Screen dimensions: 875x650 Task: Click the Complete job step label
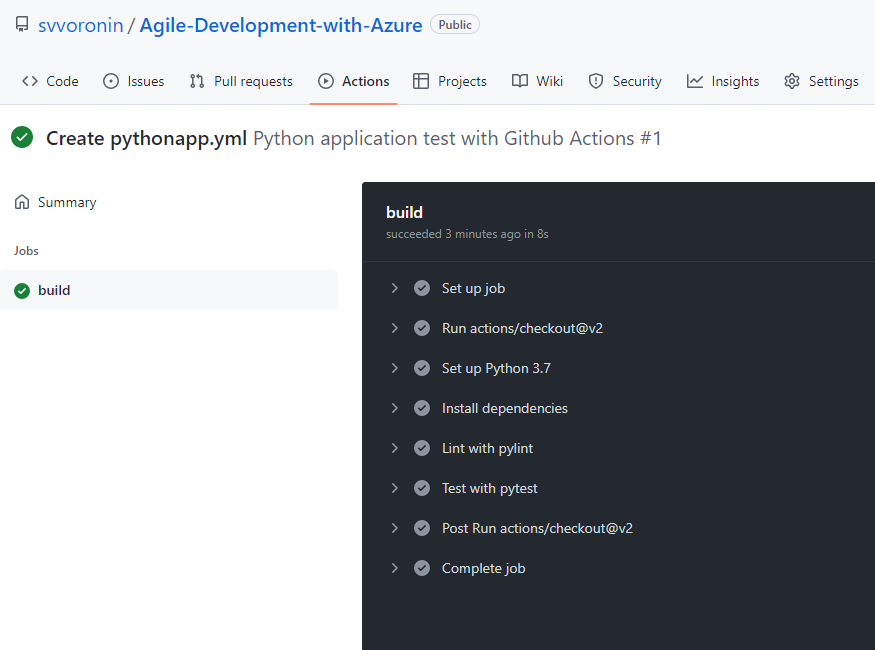coord(483,569)
